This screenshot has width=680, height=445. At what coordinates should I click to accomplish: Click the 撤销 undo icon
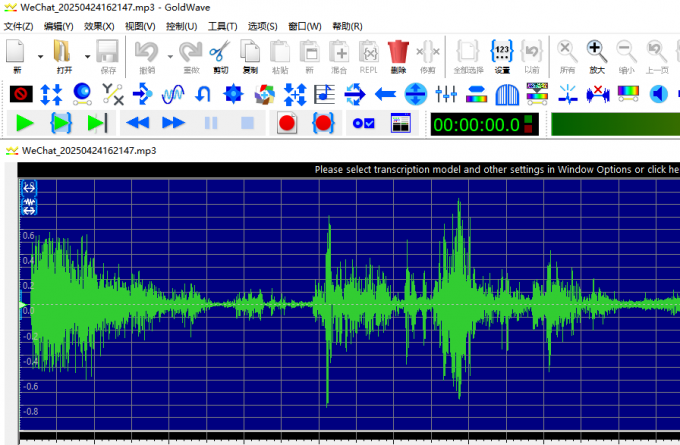coord(147,52)
